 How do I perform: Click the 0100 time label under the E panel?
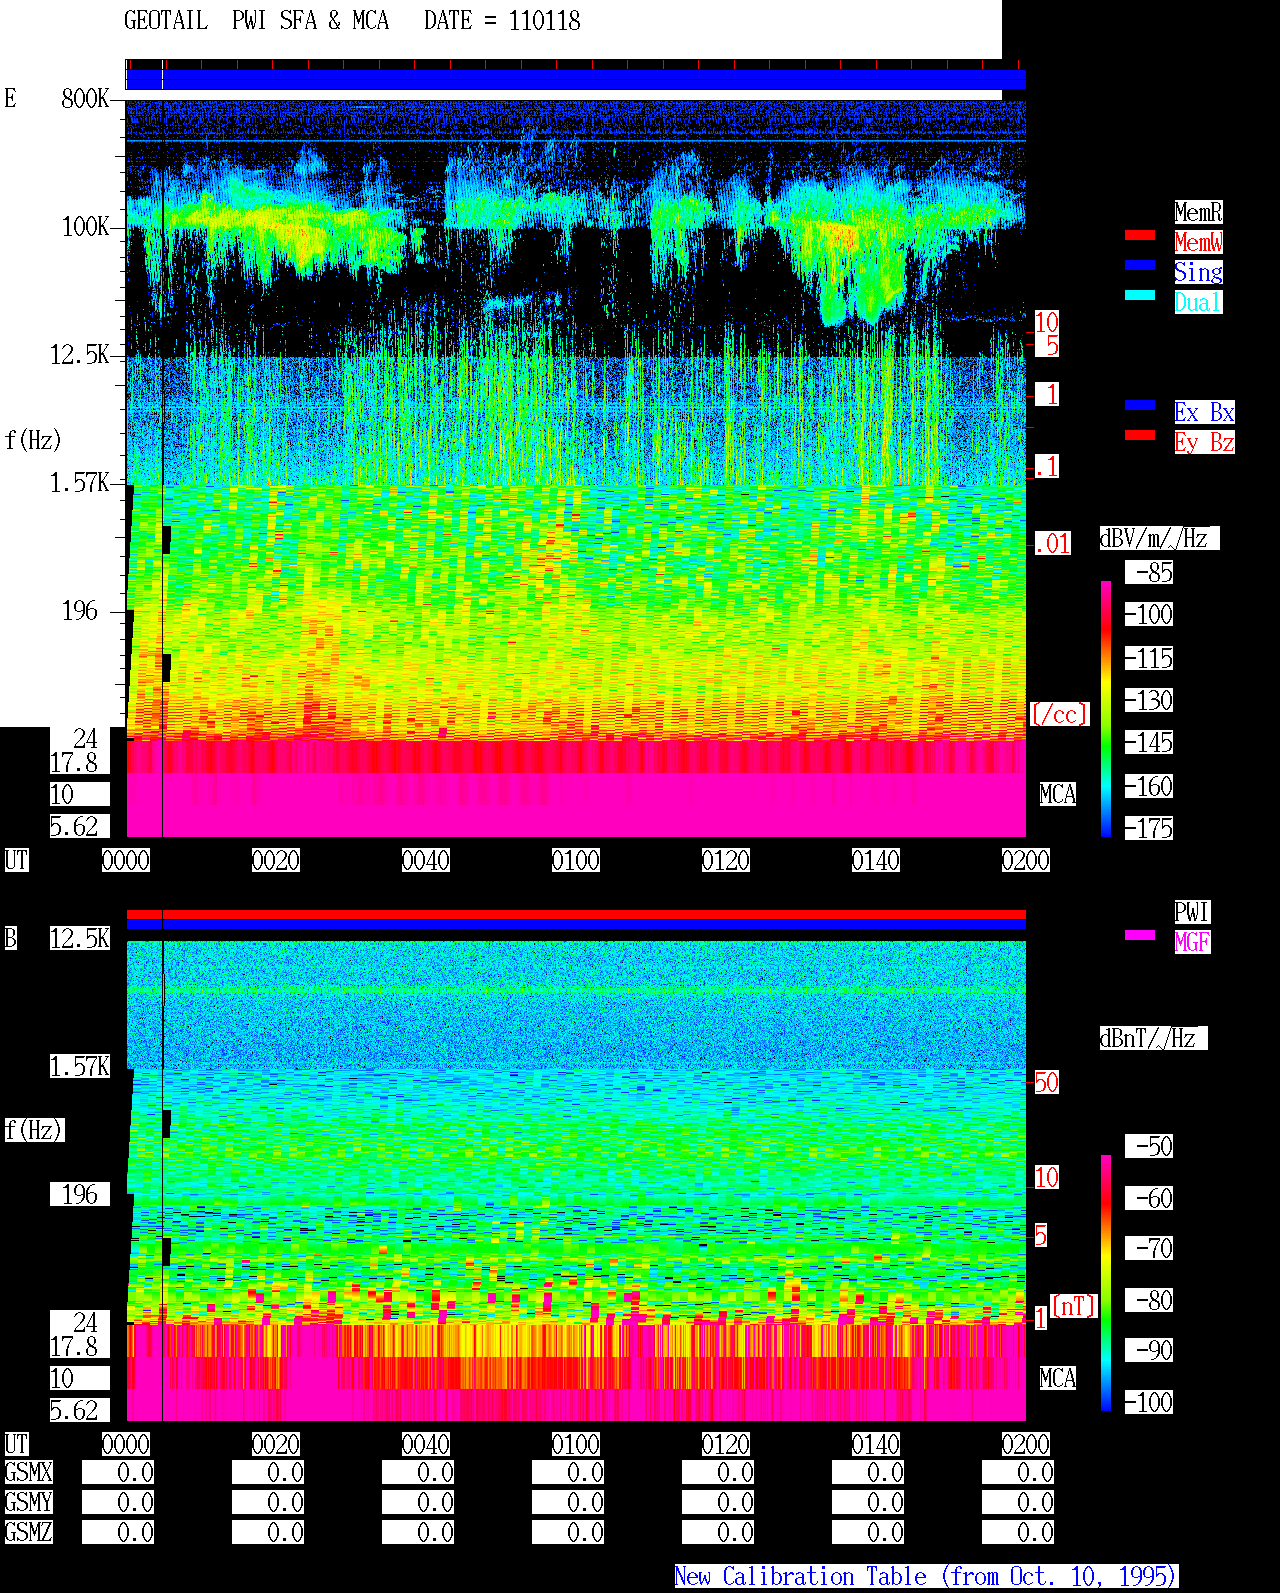pos(576,860)
